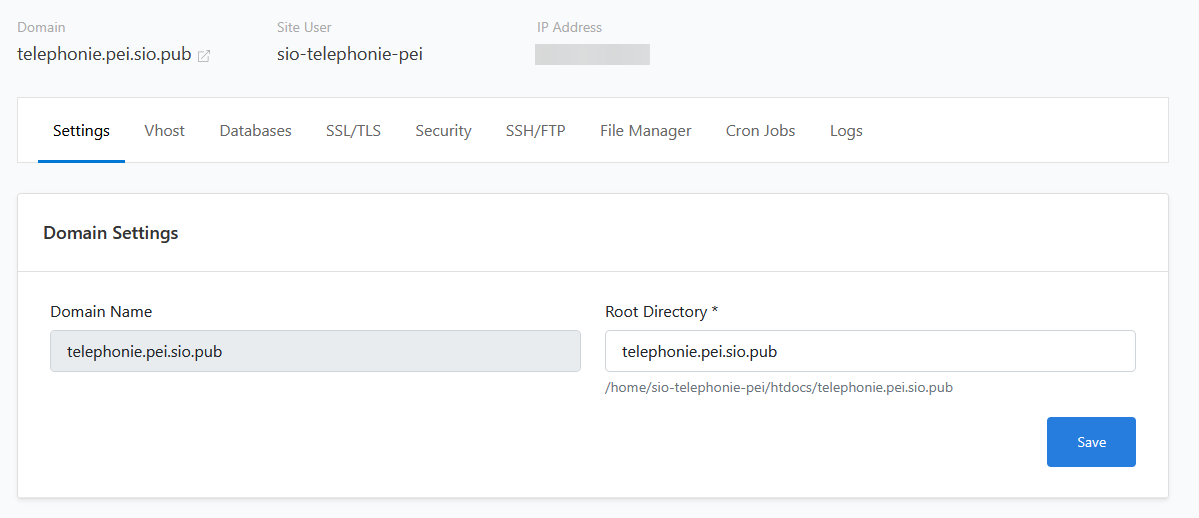Click the /home/sio-telephonie-pei/htdocs path hint
Image resolution: width=1199 pixels, height=518 pixels.
(x=778, y=387)
